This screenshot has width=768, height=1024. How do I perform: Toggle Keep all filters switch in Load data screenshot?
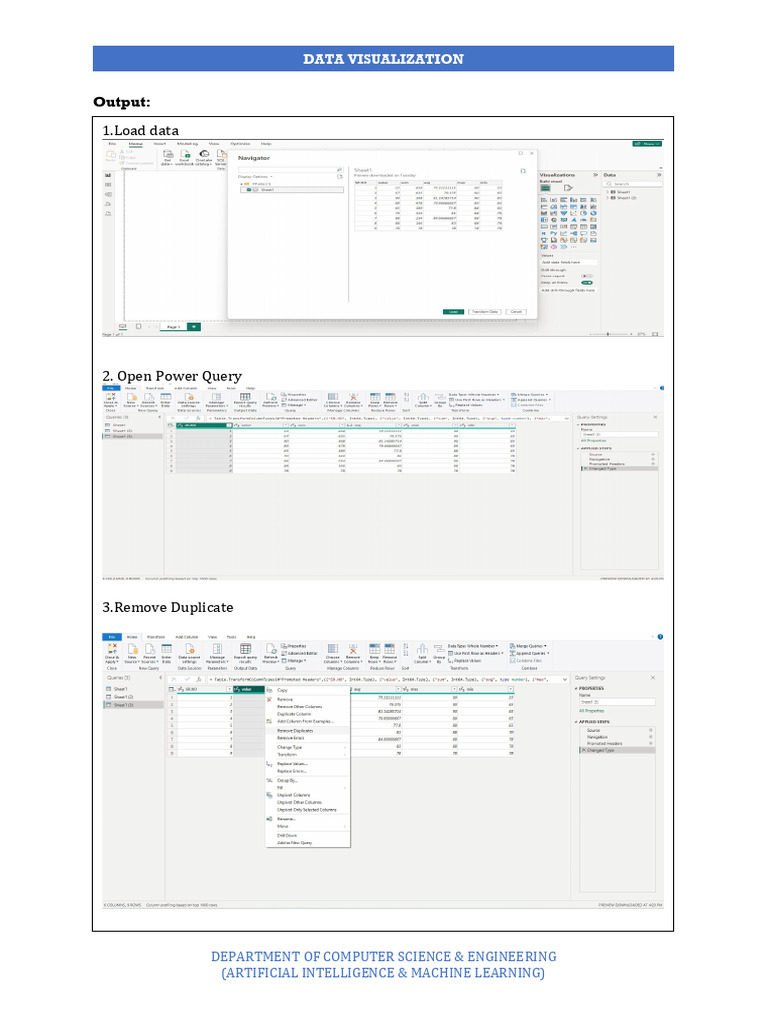coord(587,283)
